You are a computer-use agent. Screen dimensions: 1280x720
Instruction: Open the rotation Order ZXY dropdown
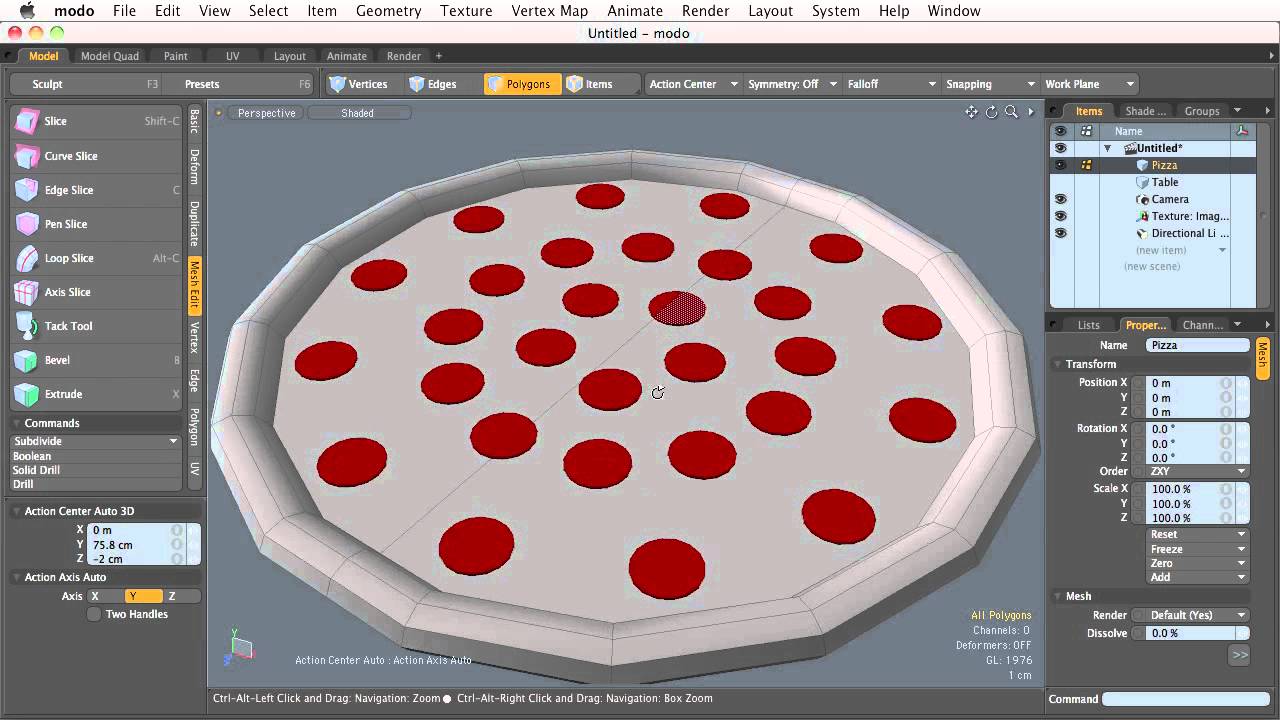(x=1198, y=471)
